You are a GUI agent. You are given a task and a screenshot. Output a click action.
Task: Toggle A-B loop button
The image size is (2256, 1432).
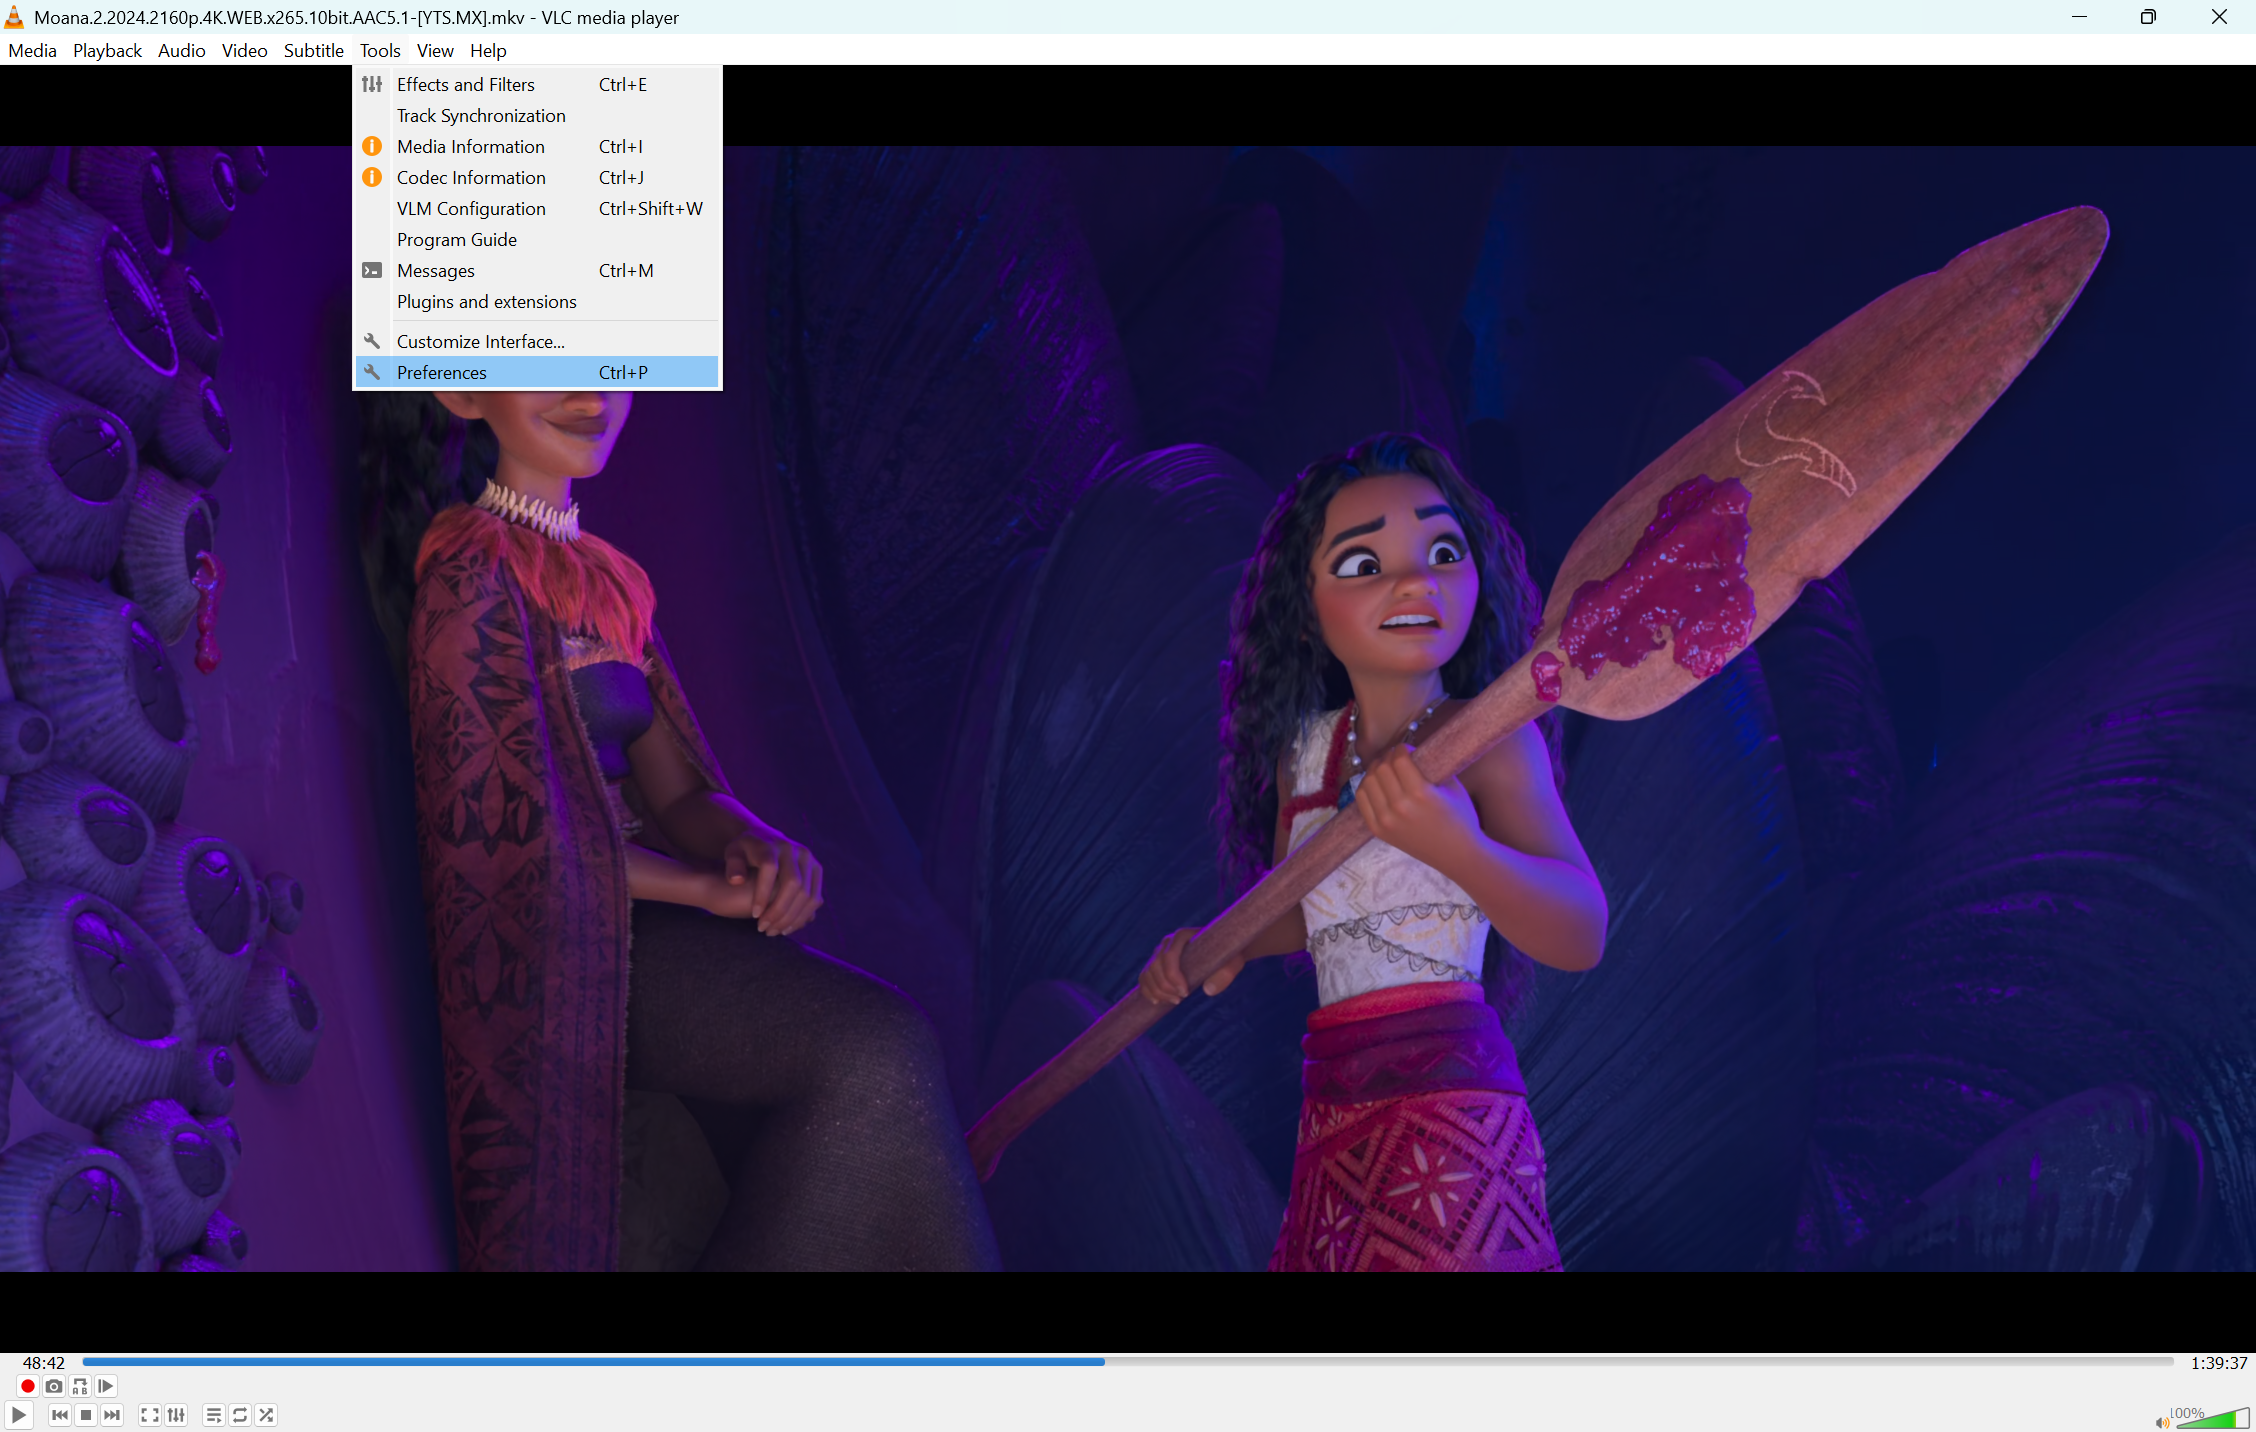80,1386
